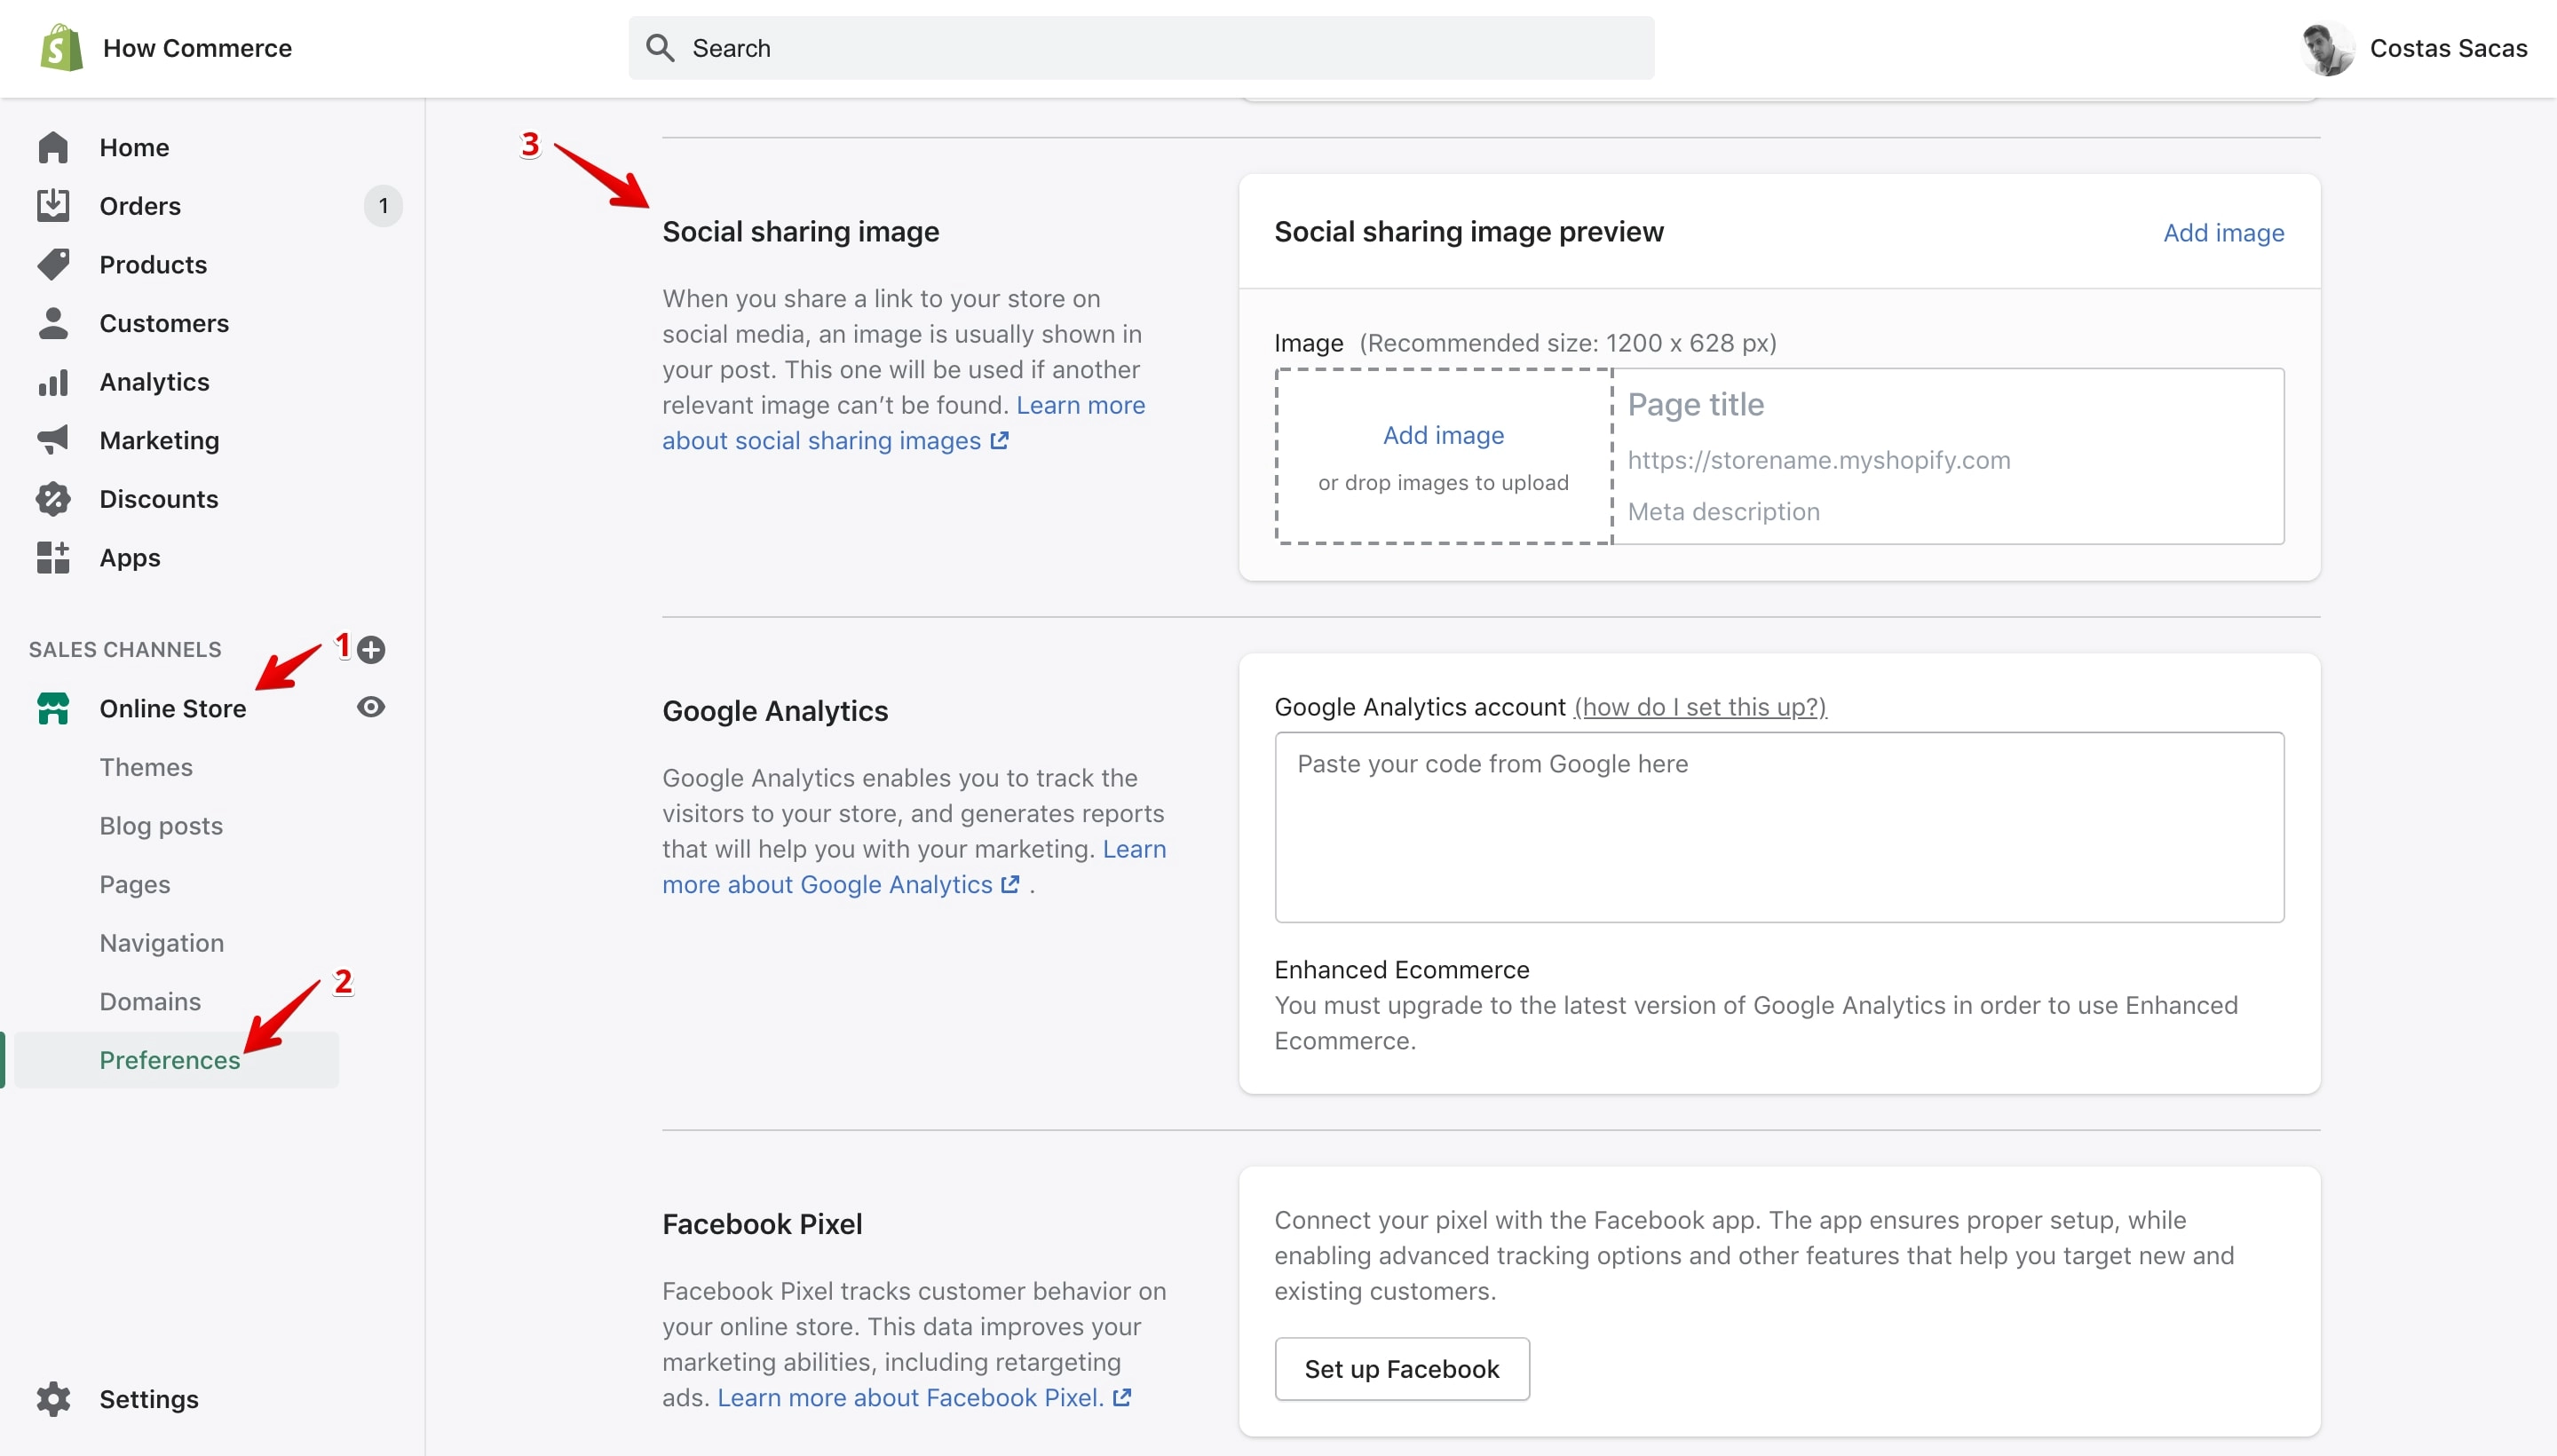
Task: Click Social sharing image heading
Action: point(801,232)
